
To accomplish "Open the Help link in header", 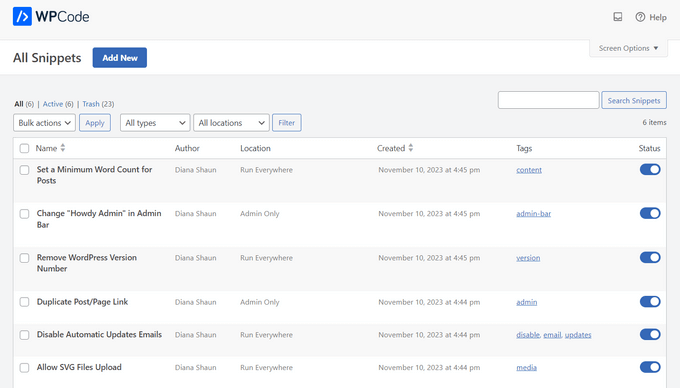I will (x=651, y=17).
